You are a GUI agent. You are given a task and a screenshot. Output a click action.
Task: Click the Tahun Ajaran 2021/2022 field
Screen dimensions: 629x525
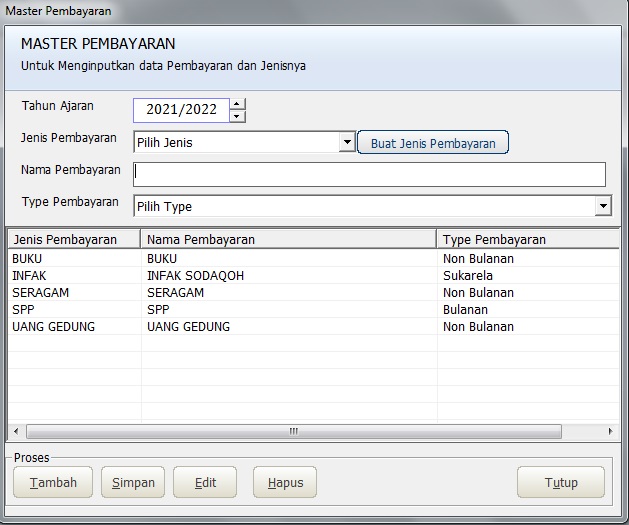click(181, 110)
